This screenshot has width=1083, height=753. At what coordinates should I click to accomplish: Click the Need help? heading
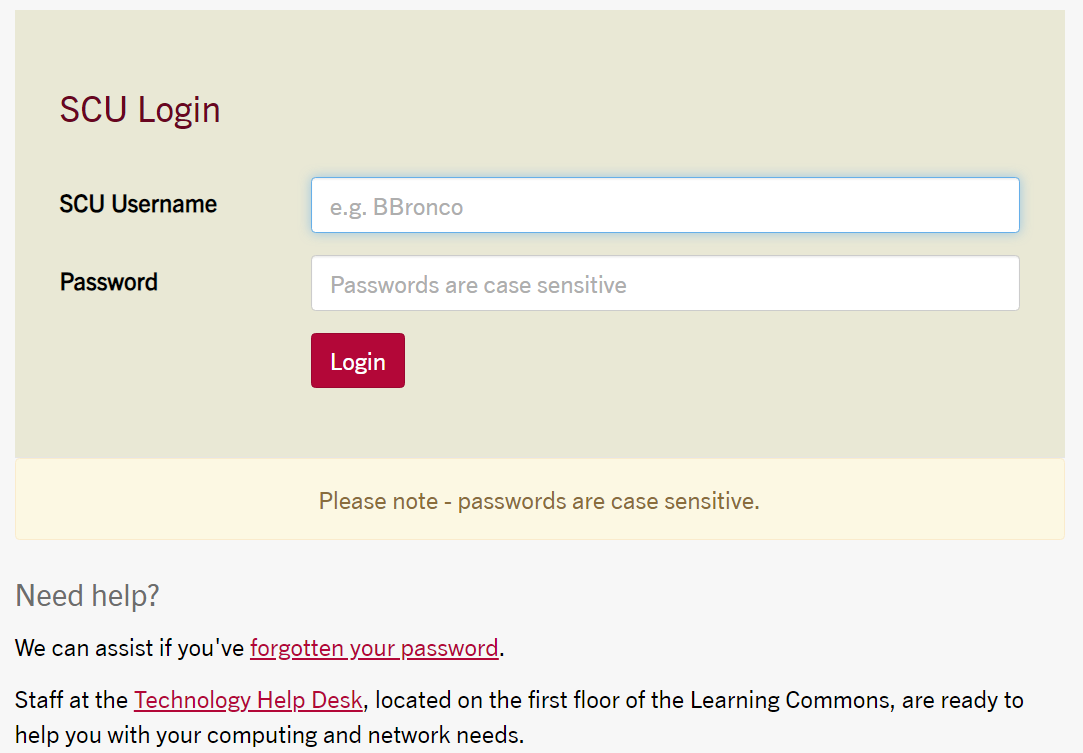pyautogui.click(x=88, y=596)
